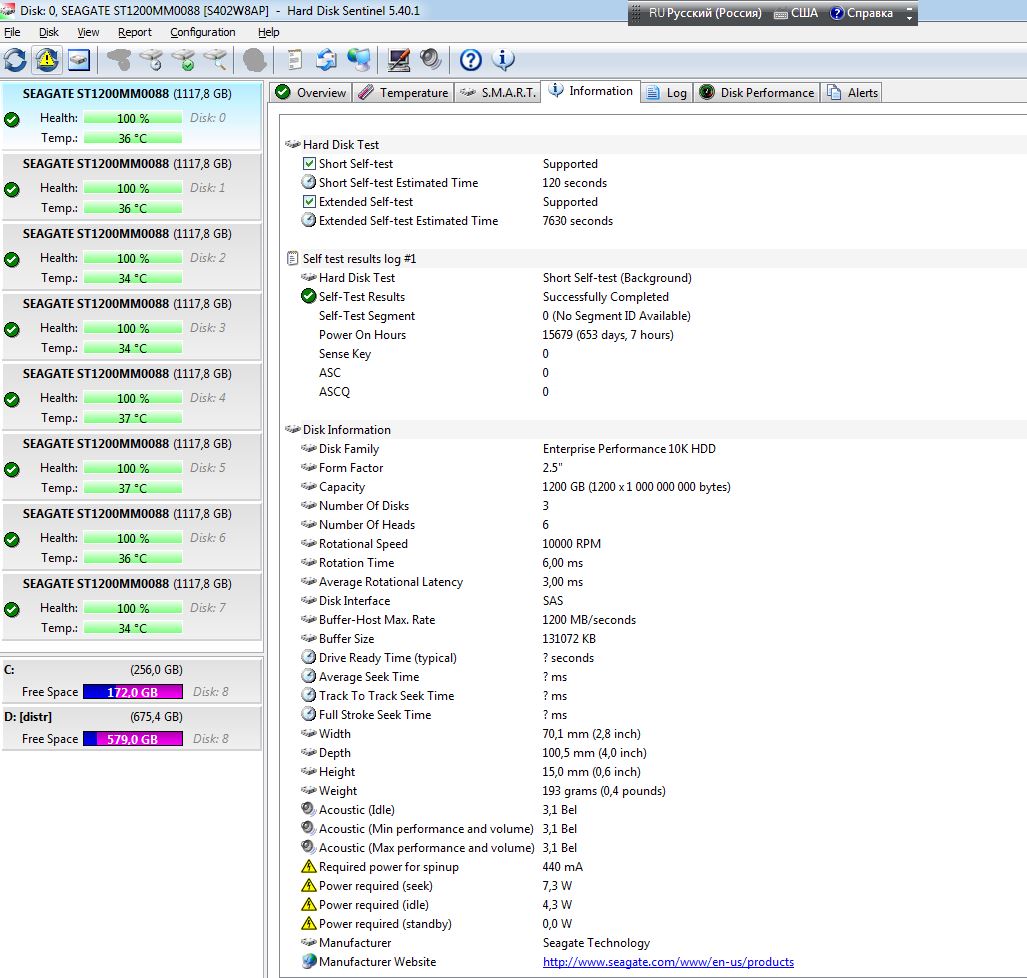Click the green health check icon for Disk 0
The width and height of the screenshot is (1027, 978).
click(x=12, y=120)
